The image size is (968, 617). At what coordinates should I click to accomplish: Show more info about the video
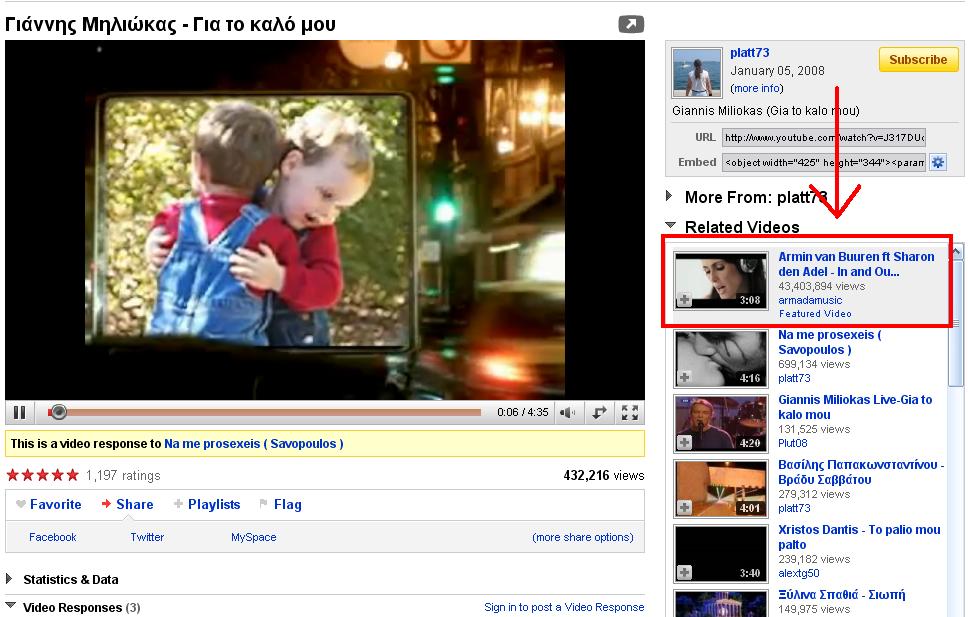(x=757, y=88)
